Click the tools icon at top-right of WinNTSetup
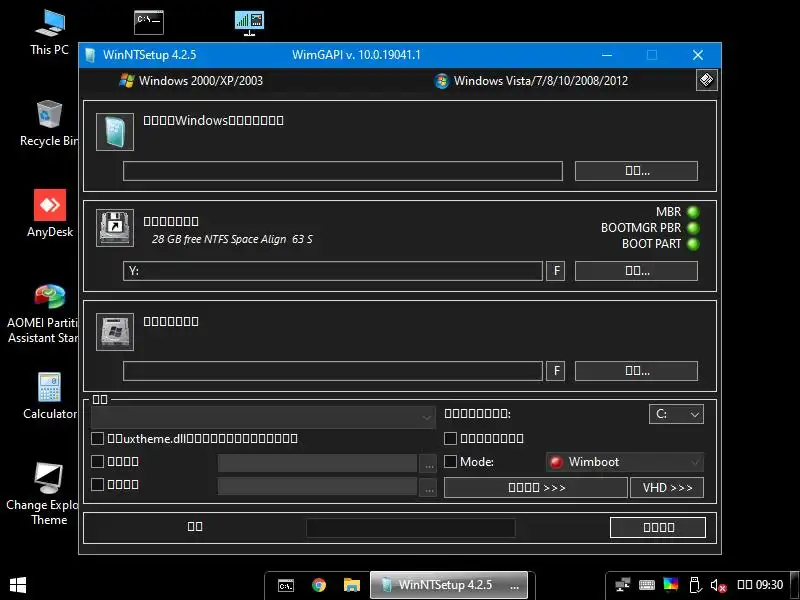 707,80
